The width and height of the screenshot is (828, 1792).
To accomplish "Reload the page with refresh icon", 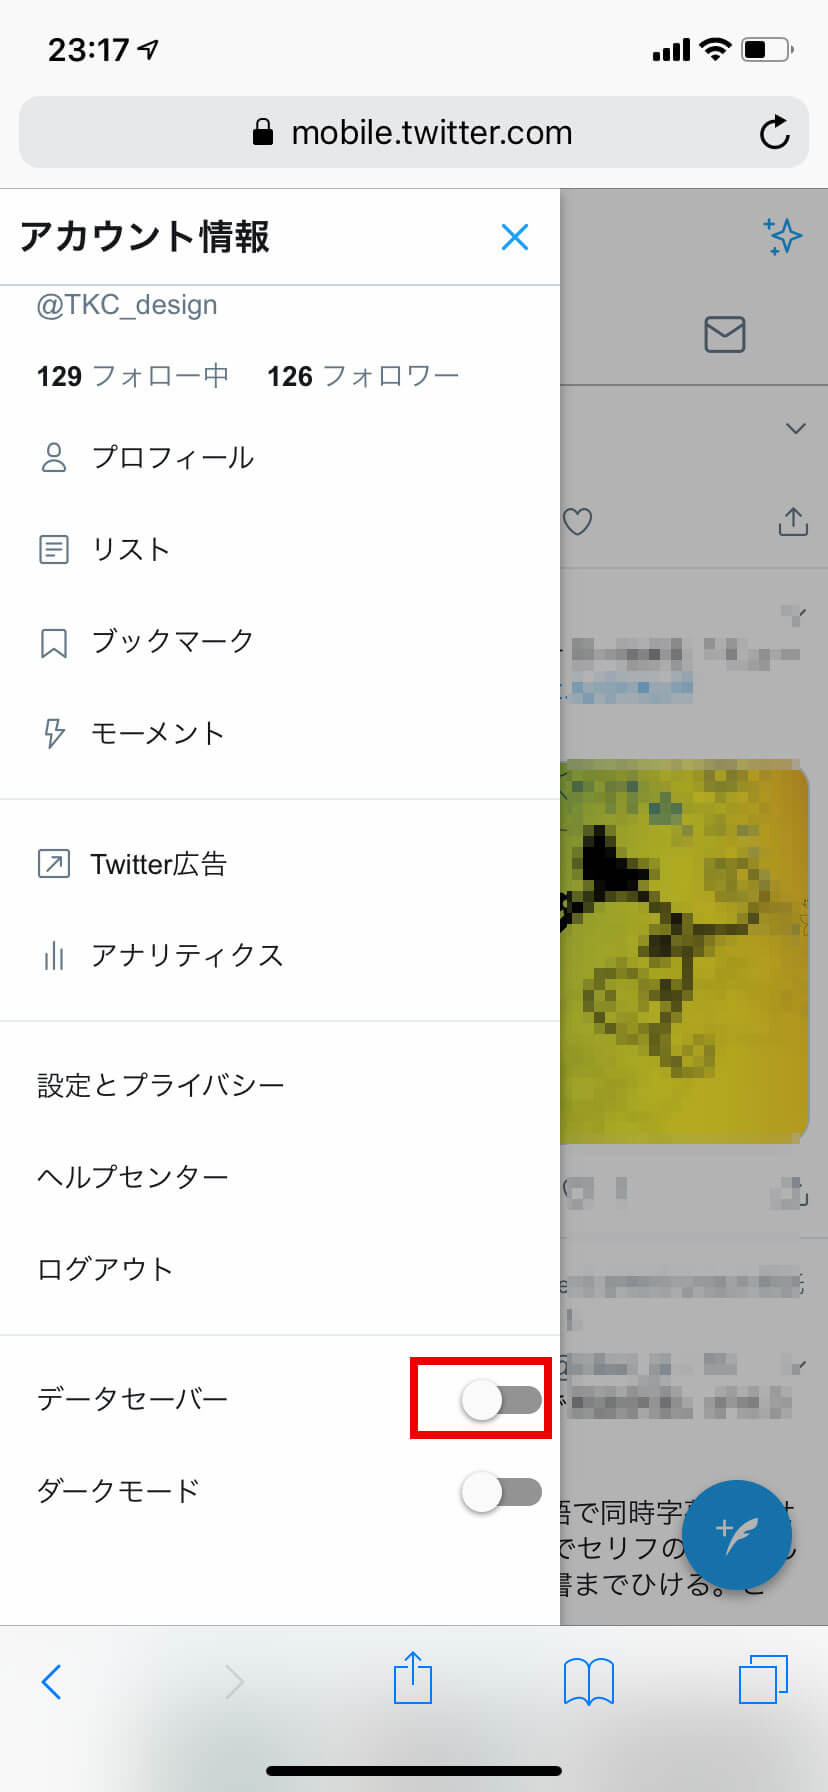I will (x=774, y=132).
